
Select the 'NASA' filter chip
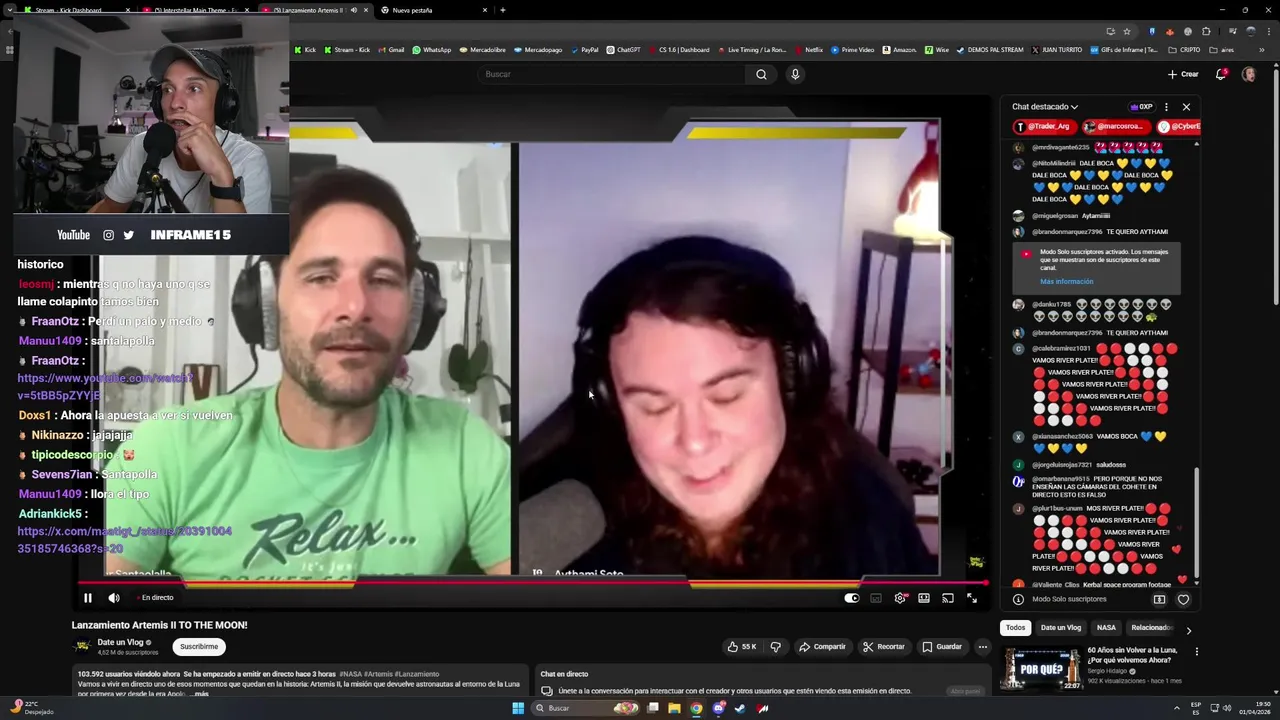click(1106, 628)
